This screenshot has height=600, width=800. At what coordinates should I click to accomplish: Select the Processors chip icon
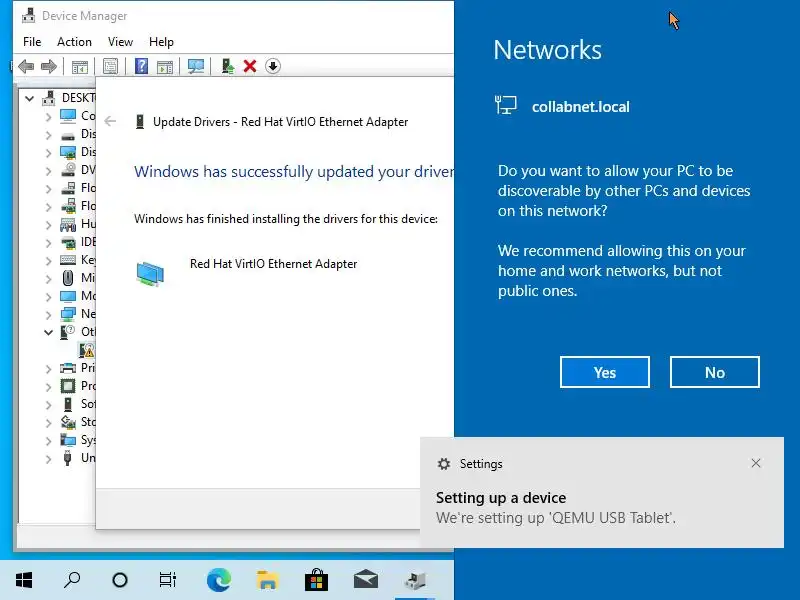click(x=68, y=386)
